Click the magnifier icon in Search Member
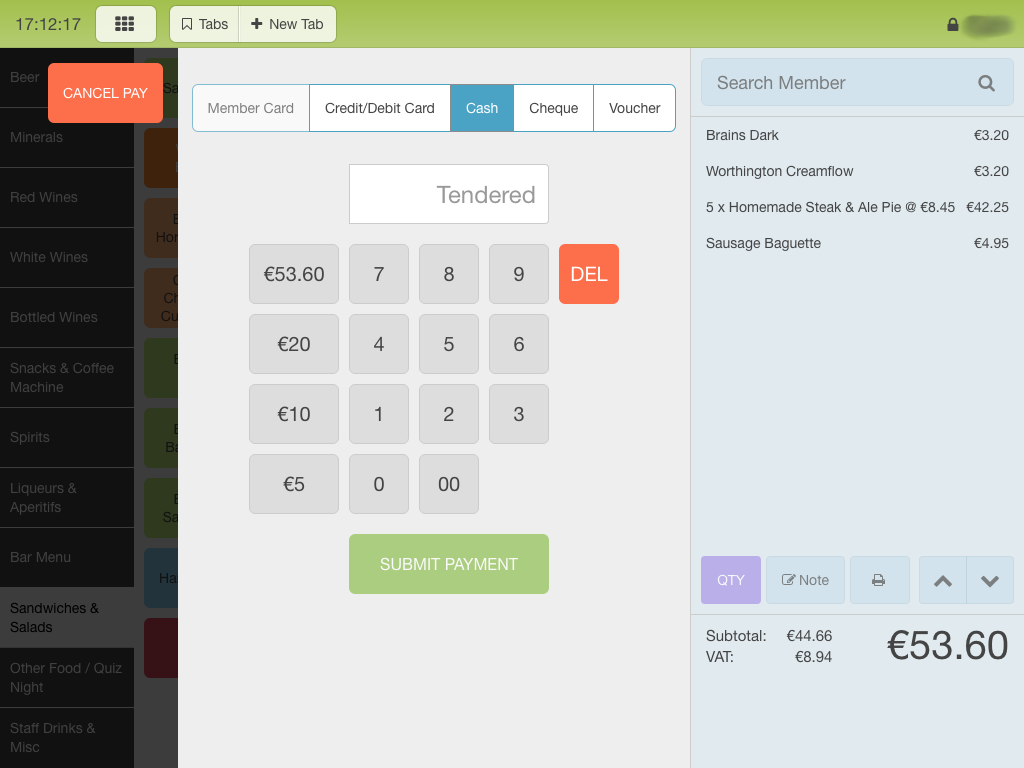The width and height of the screenshot is (1024, 768). point(986,83)
